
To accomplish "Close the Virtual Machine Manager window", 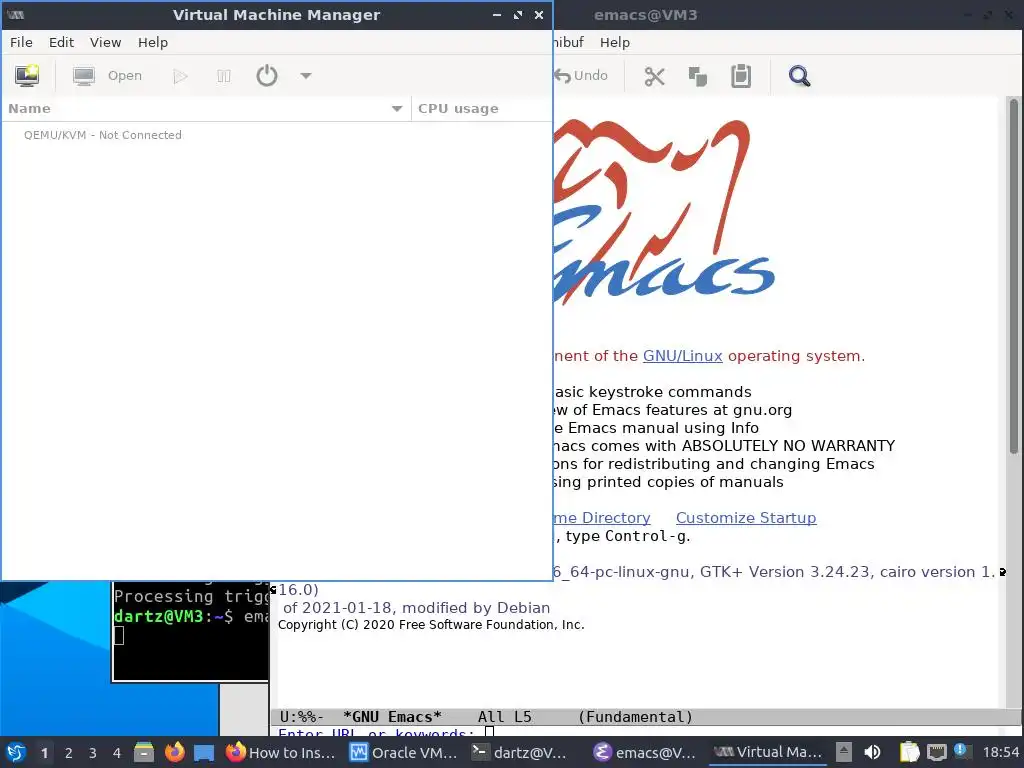I will [x=539, y=14].
